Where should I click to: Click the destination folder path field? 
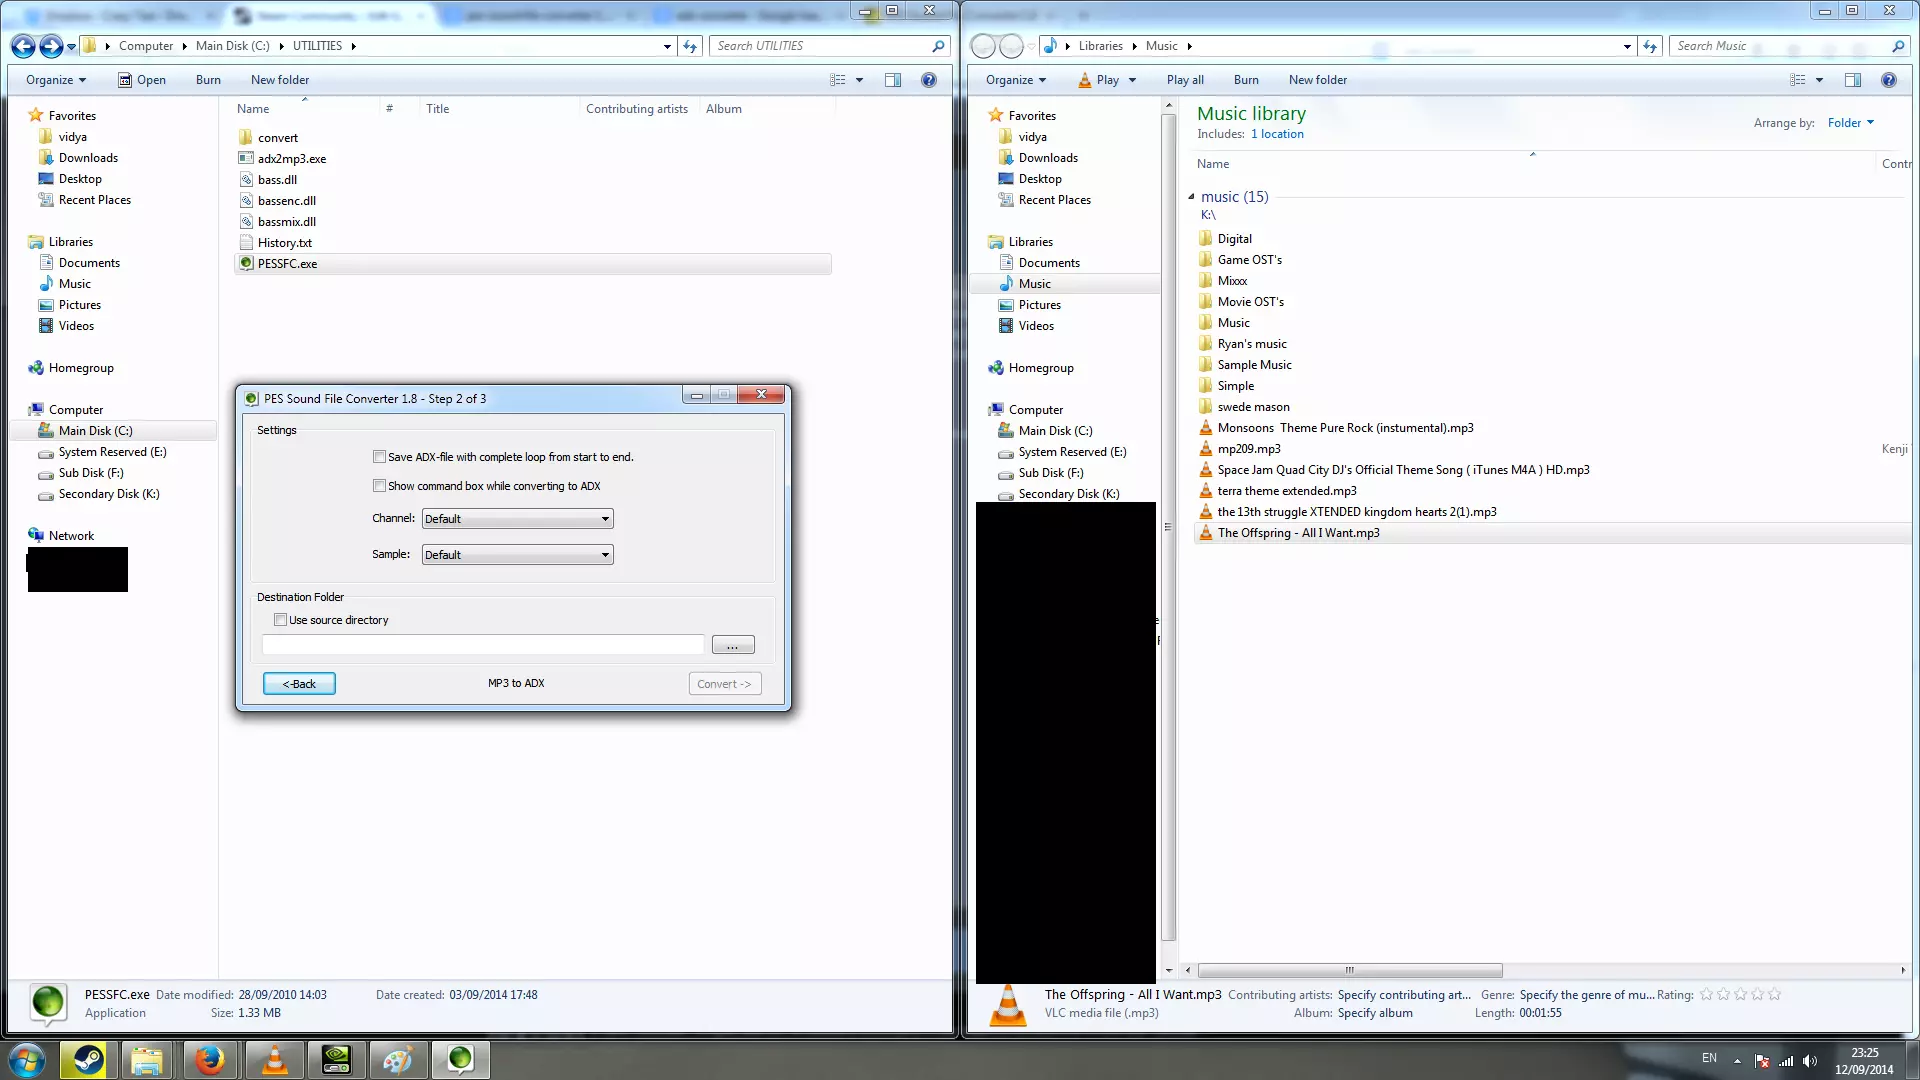point(483,646)
